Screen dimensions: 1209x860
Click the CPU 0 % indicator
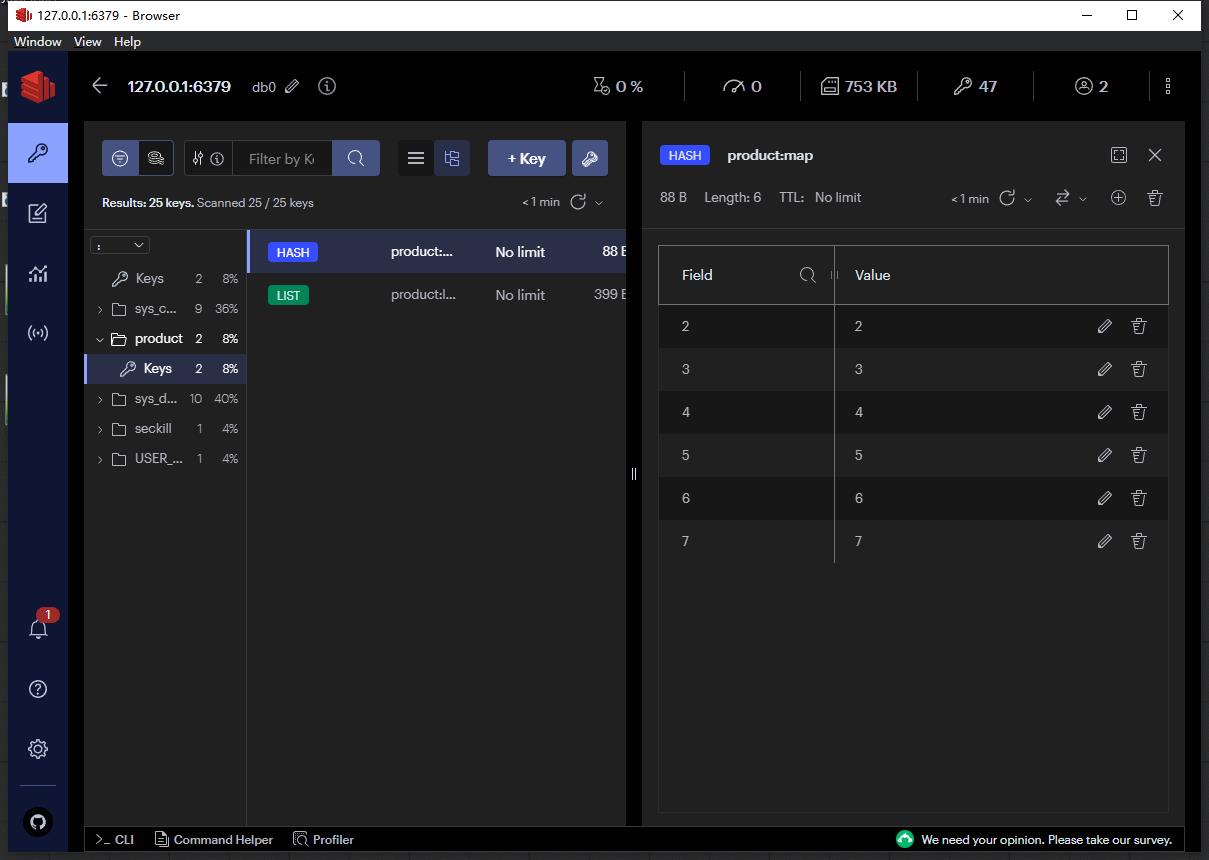pyautogui.click(x=618, y=86)
